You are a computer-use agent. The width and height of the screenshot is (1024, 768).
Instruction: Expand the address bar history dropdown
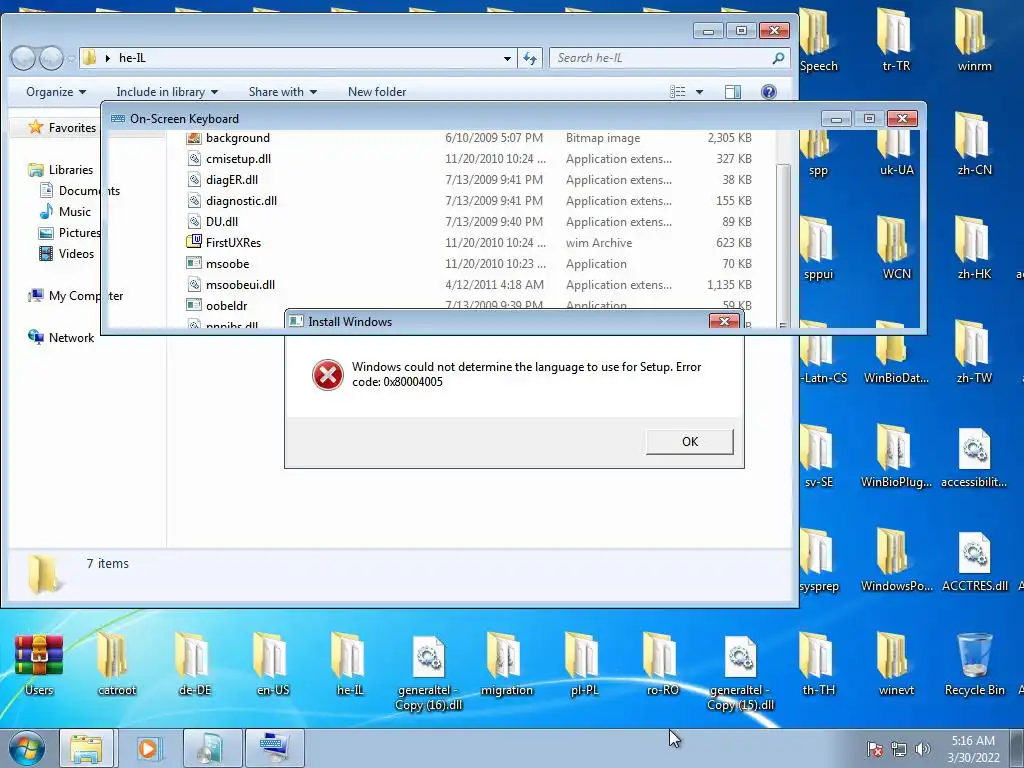pyautogui.click(x=507, y=58)
